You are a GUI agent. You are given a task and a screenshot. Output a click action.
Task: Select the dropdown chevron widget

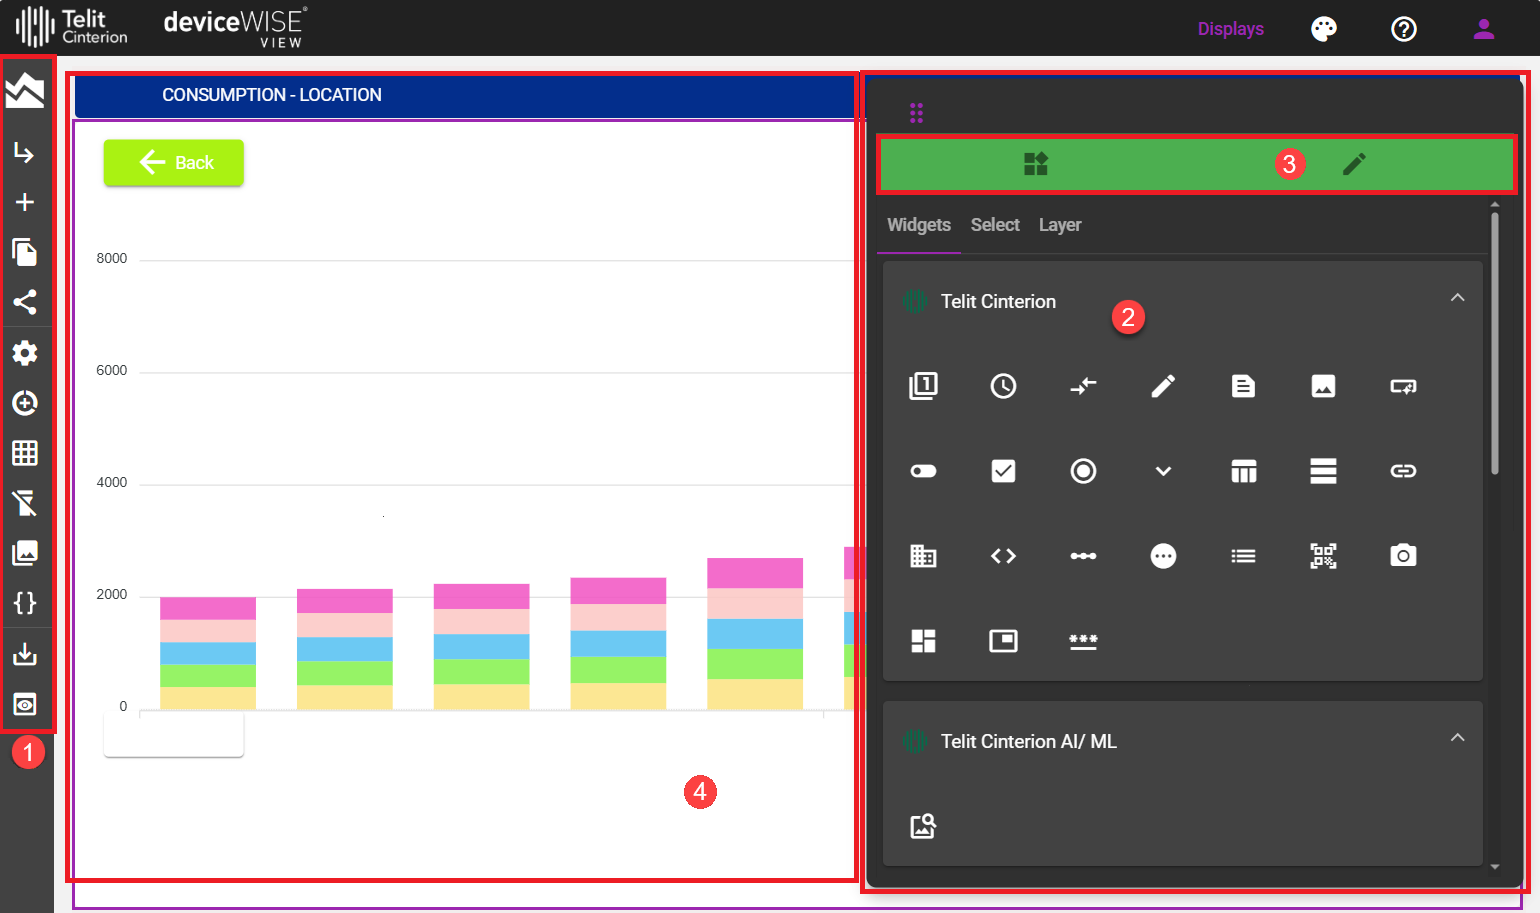pos(1163,471)
